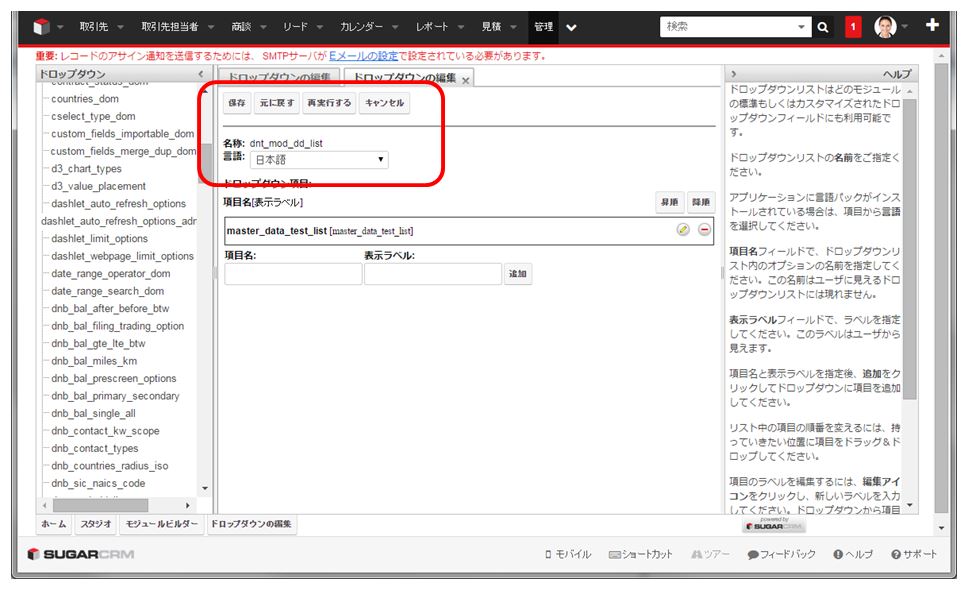Open モバイル in the footer
Screen dimensions: 970x593
coord(568,555)
